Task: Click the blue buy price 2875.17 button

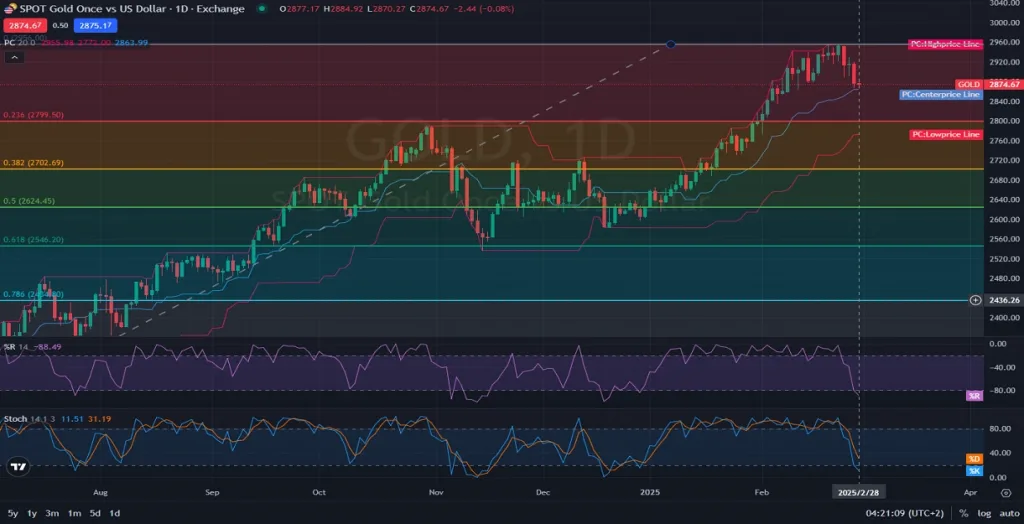Action: (x=95, y=25)
